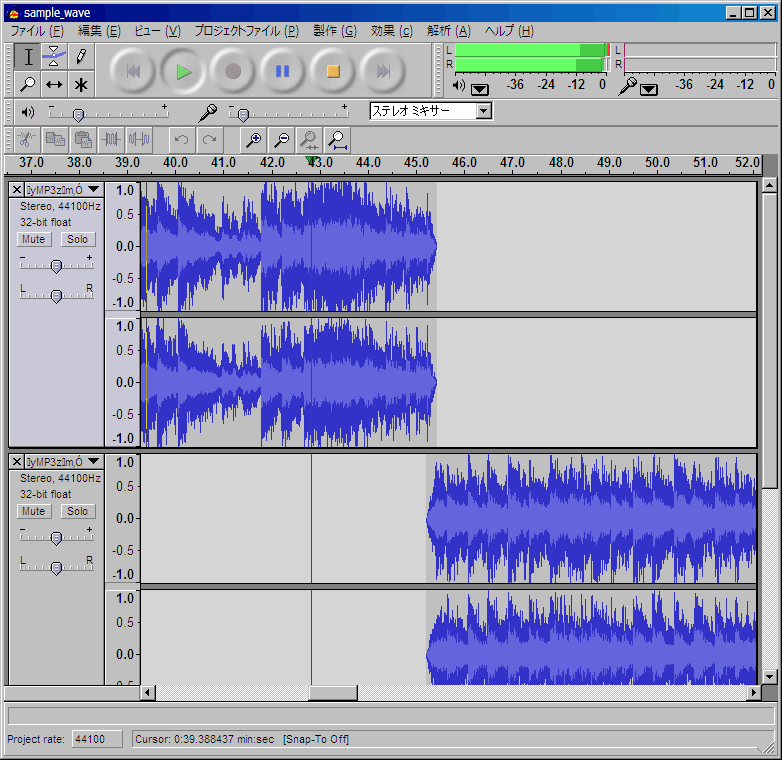Click the Cut scissors icon
Screen dimensions: 782x760
(x=27, y=140)
